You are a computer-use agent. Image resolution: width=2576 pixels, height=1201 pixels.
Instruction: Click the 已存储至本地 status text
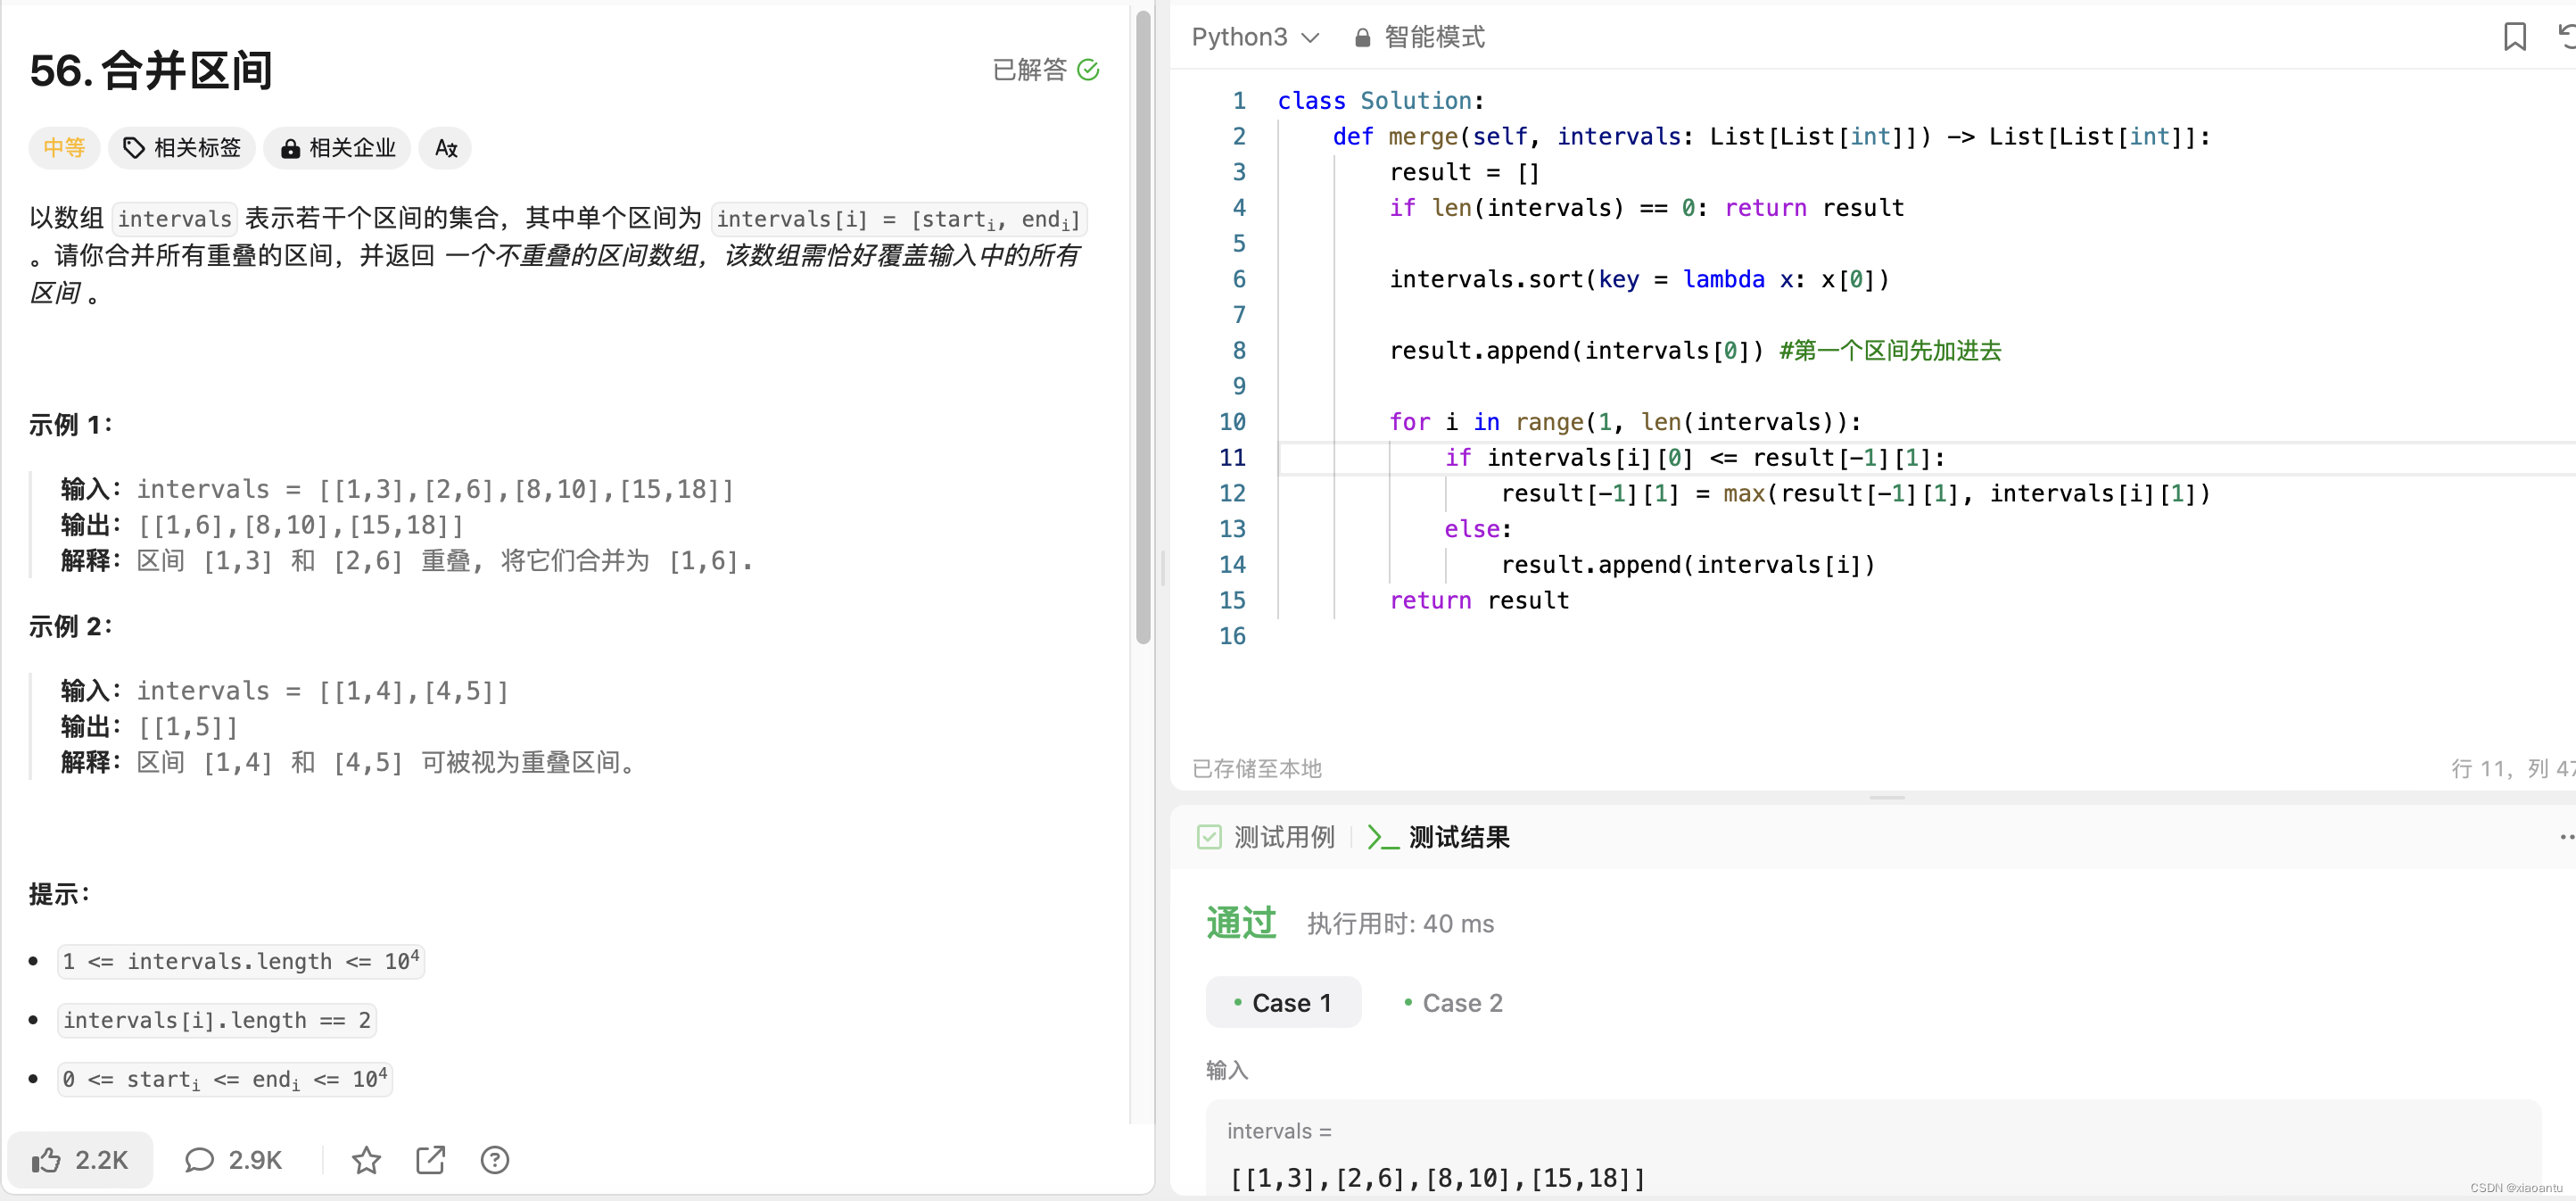tap(1256, 768)
